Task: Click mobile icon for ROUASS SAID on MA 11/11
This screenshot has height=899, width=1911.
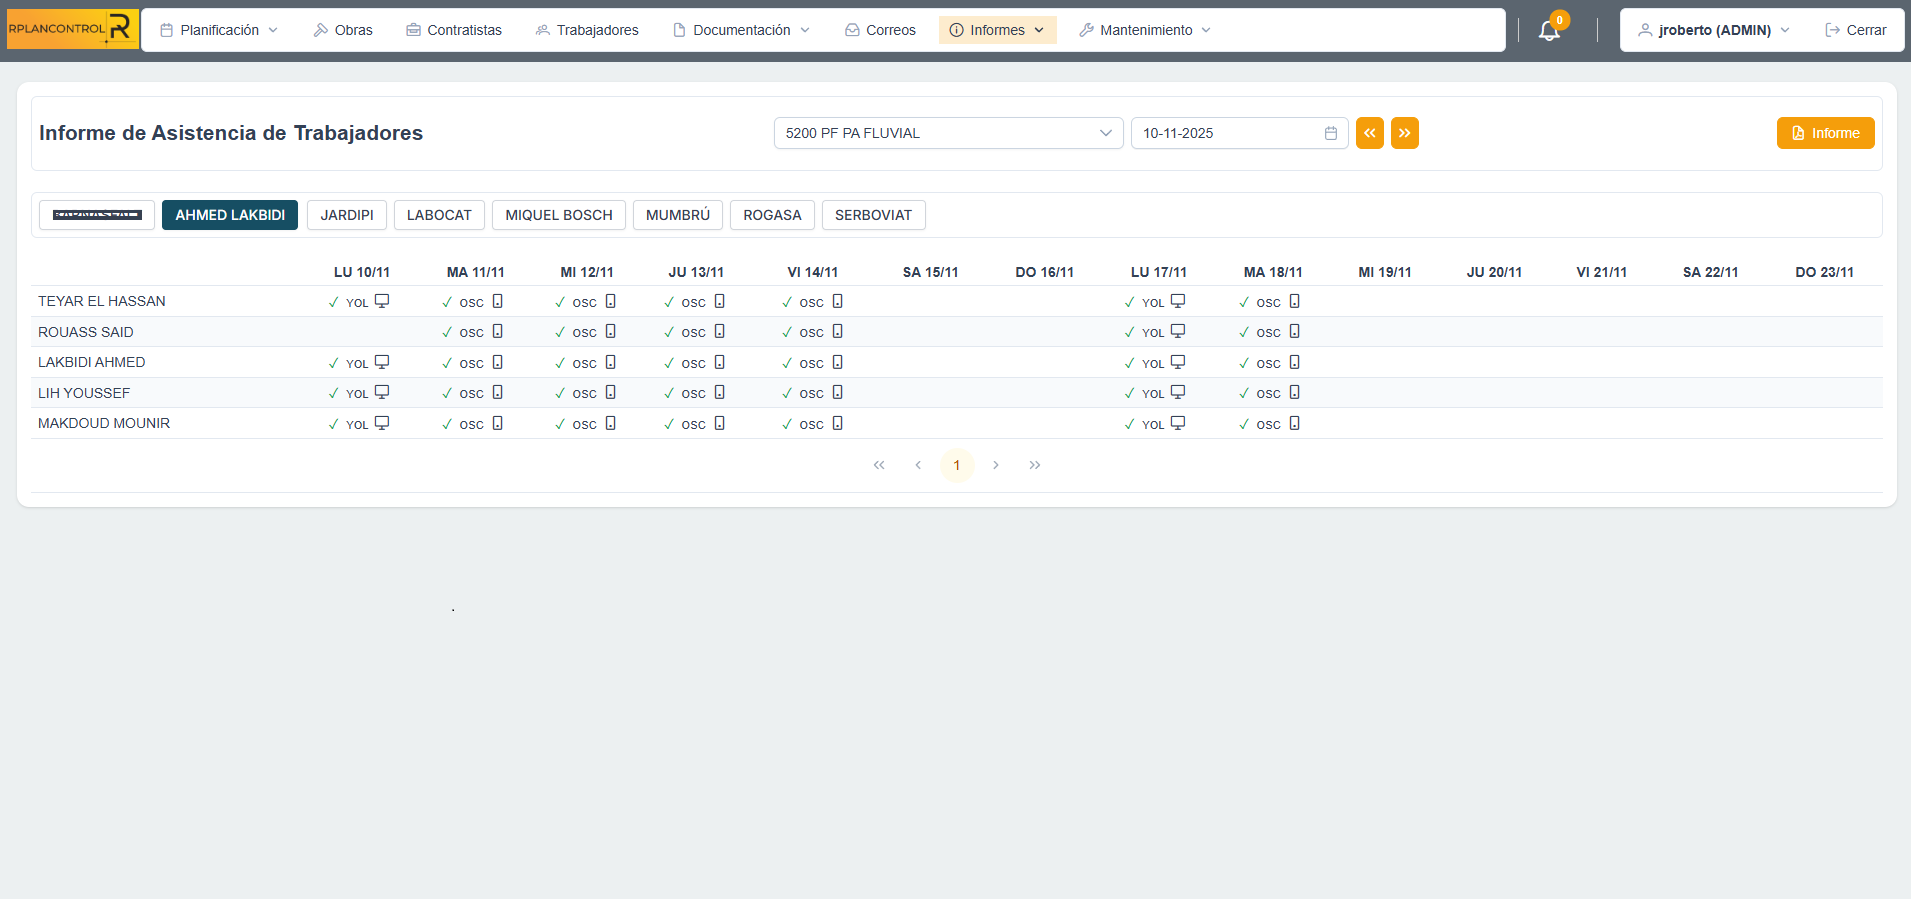Action: (497, 332)
